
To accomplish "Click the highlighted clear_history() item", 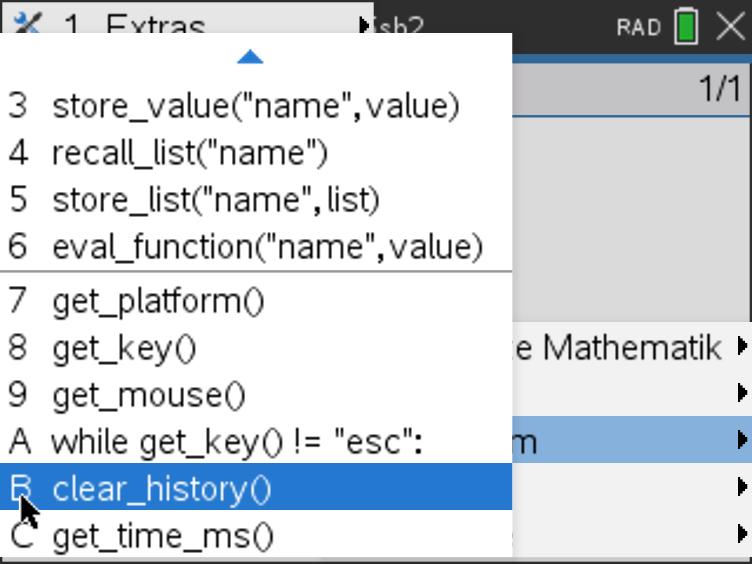I will click(161, 488).
